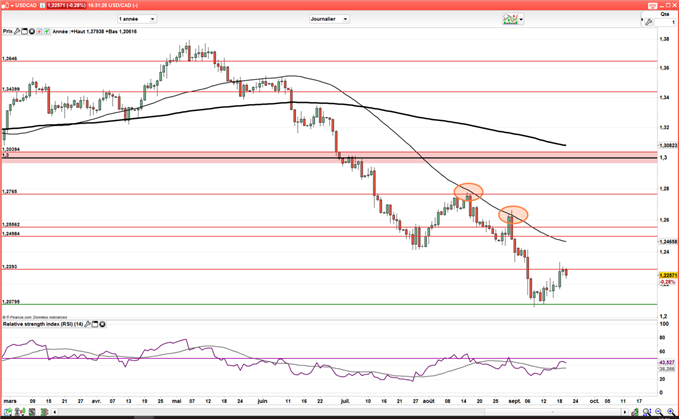This screenshot has width=679, height=419.
Task: Click the zoom selection magnifier icon
Action: coord(647,412)
